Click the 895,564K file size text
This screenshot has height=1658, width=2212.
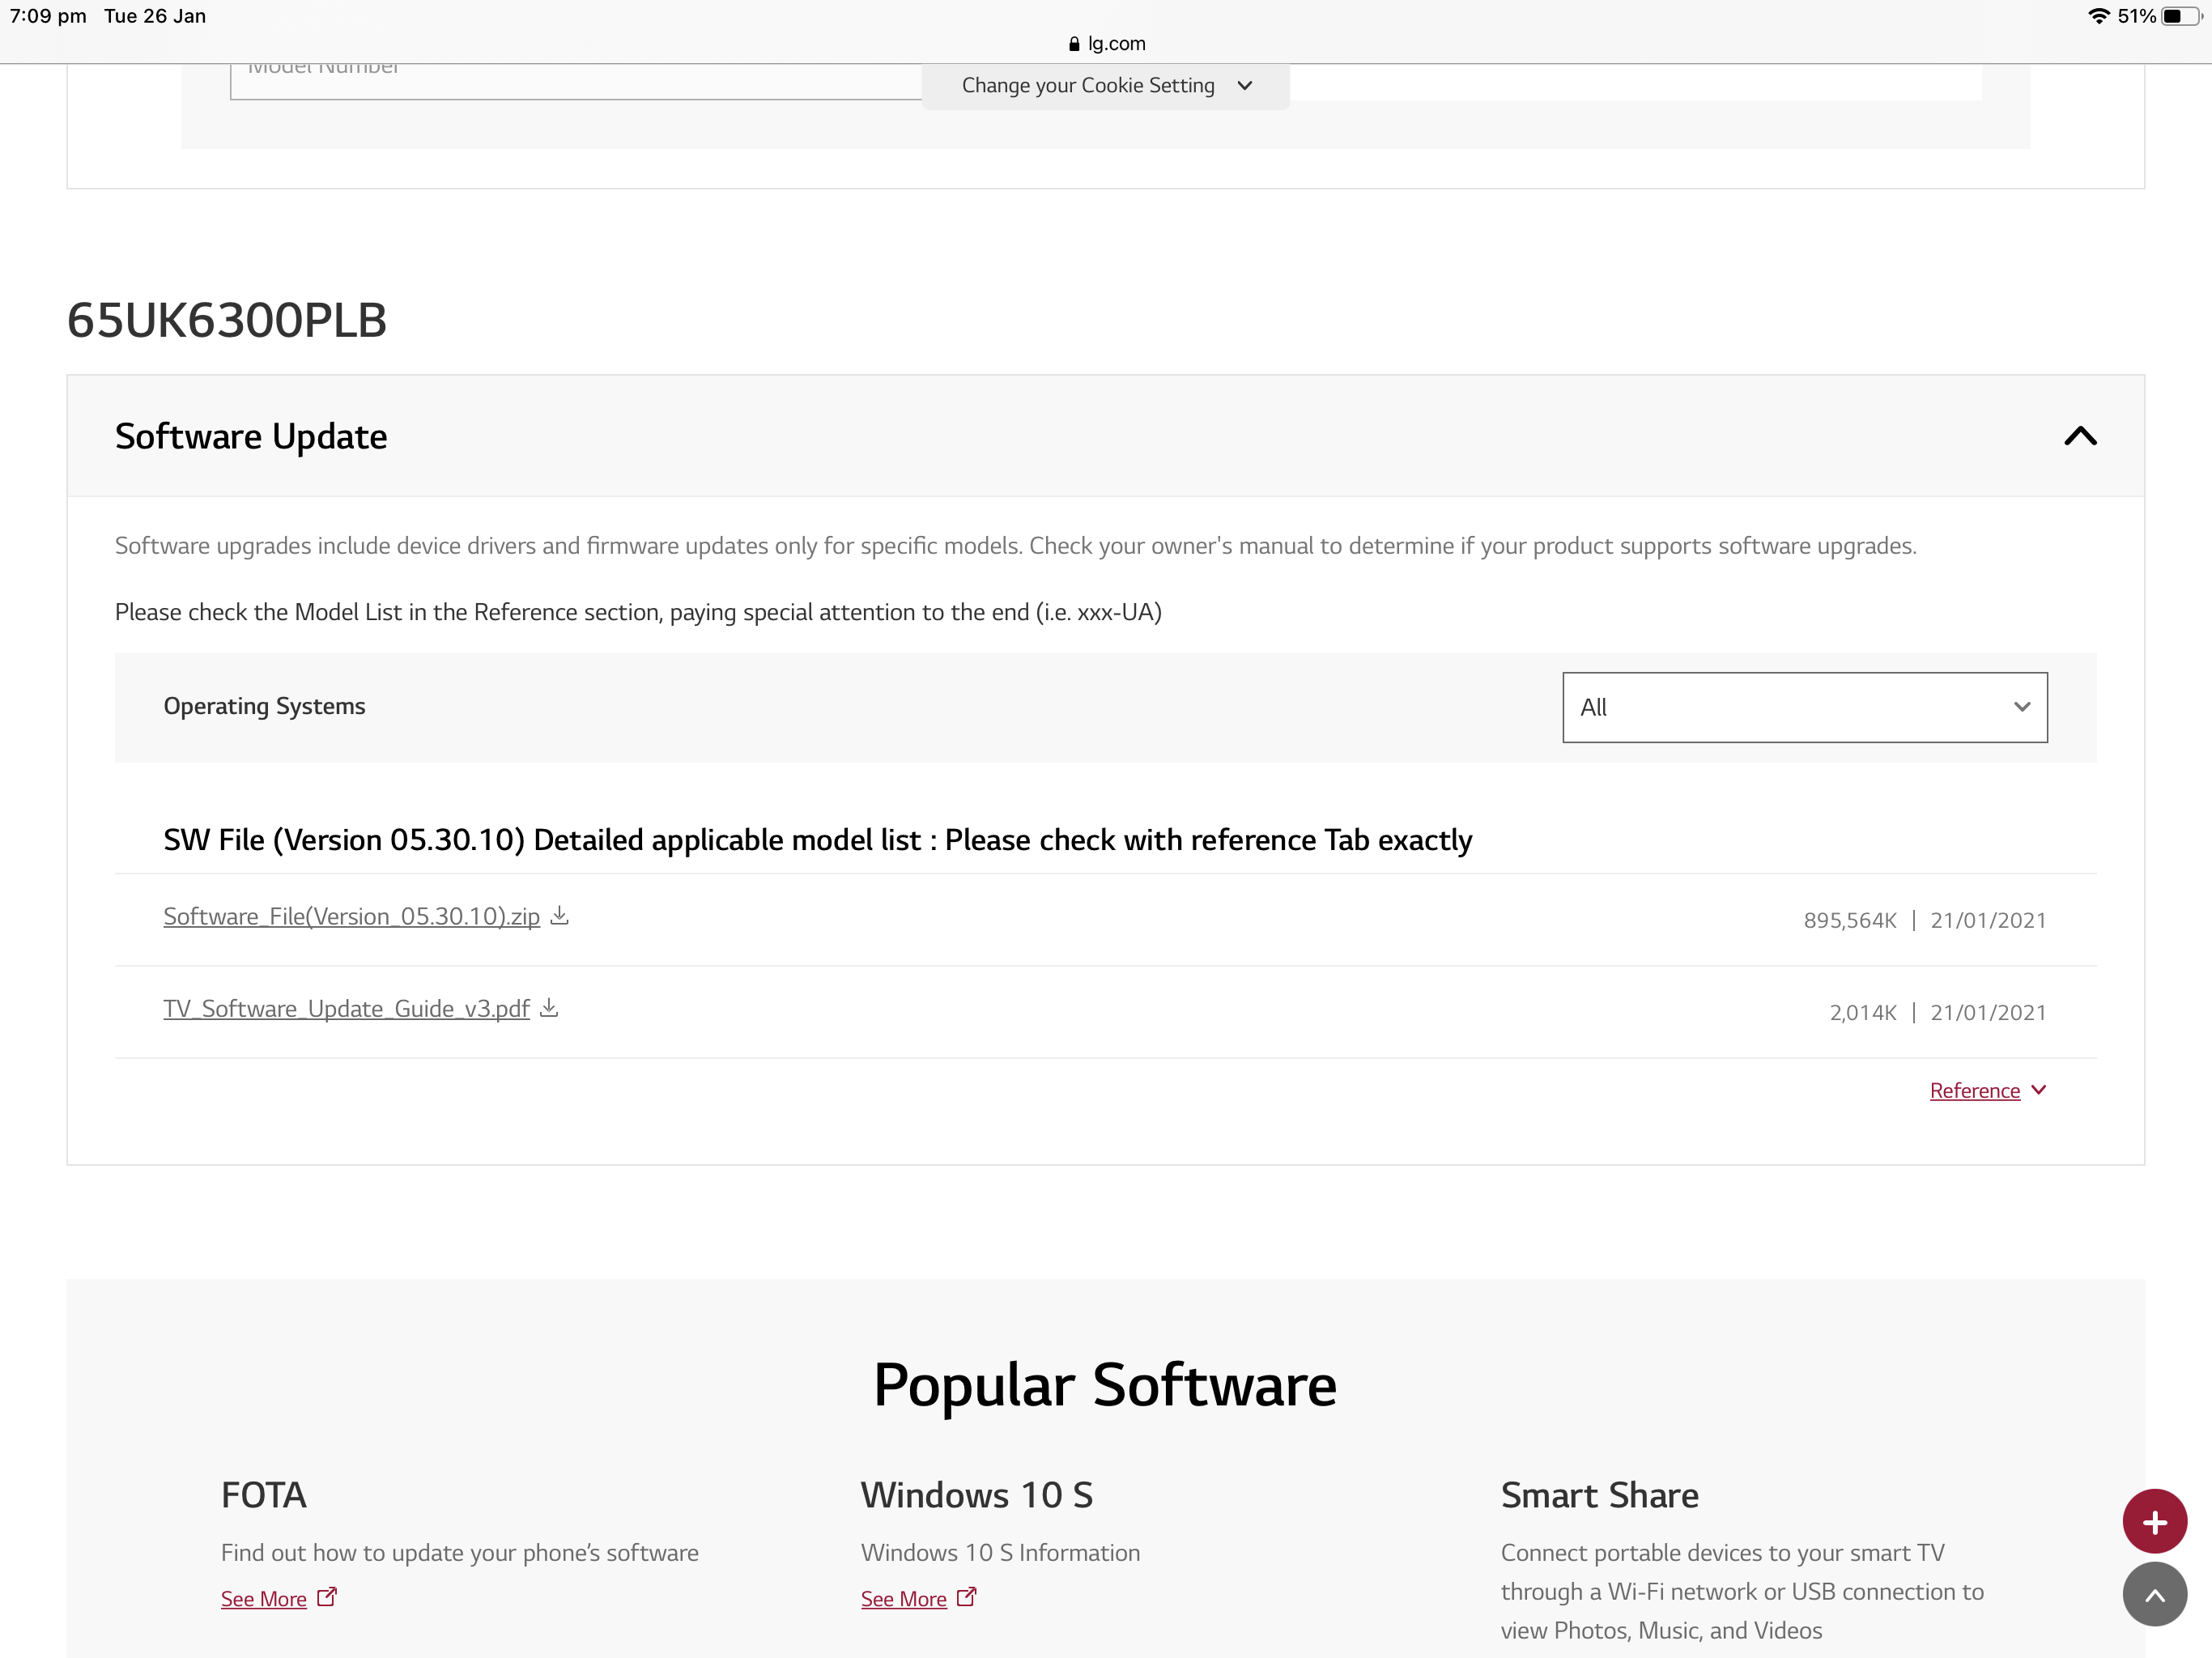(x=1849, y=920)
